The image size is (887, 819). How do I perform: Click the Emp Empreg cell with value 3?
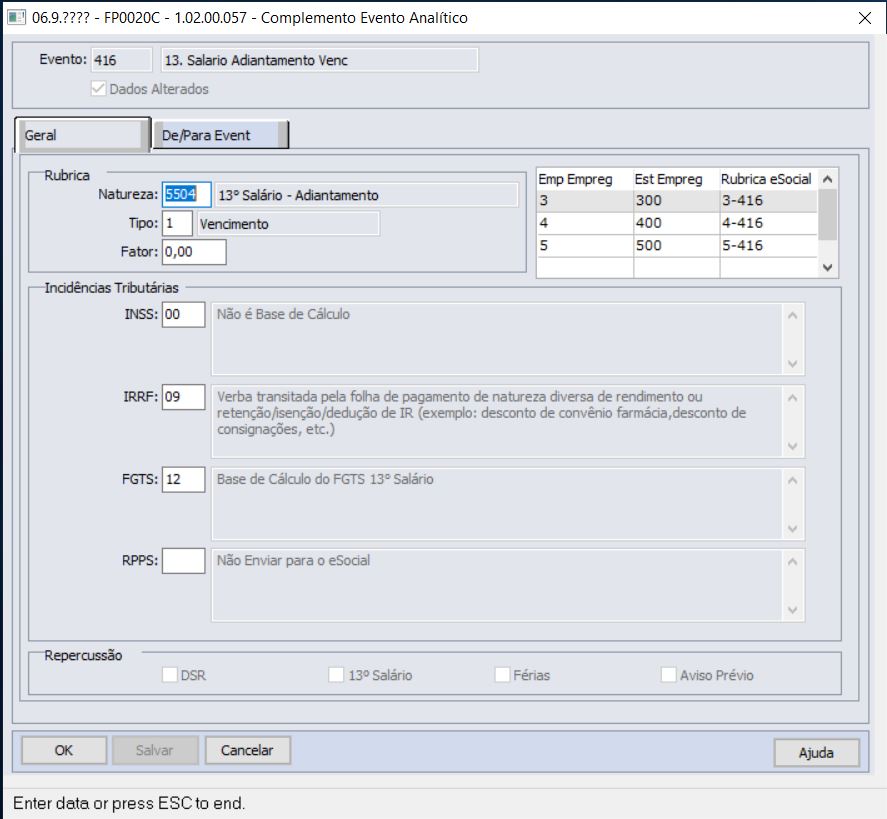584,201
